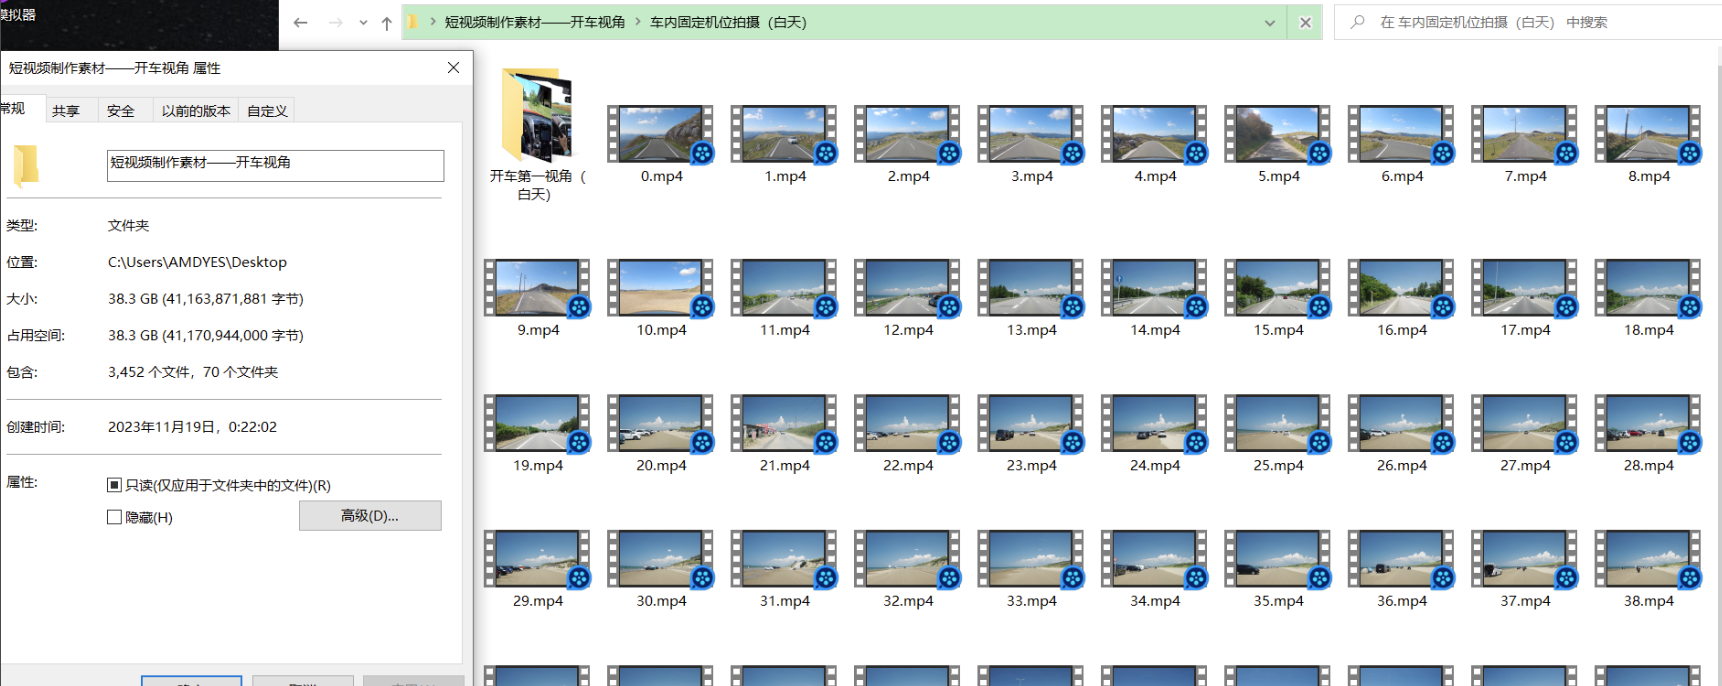Switch to the 共享 tab
1722x686 pixels.
pos(66,111)
